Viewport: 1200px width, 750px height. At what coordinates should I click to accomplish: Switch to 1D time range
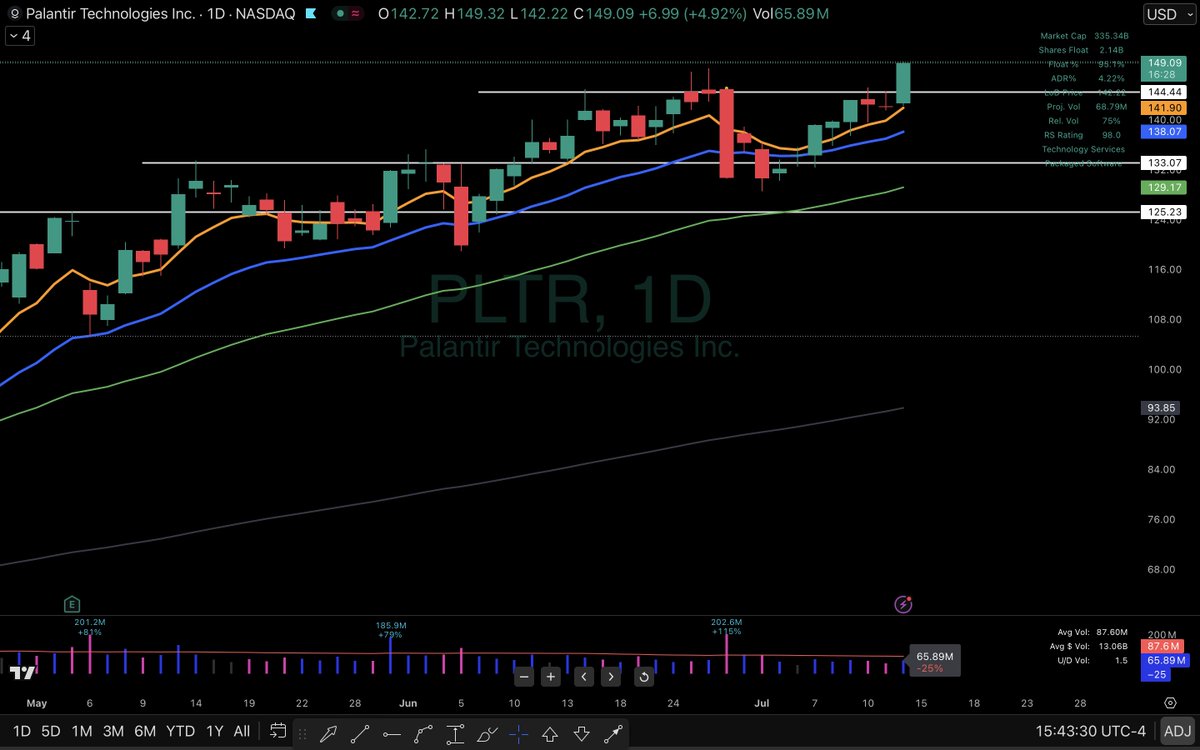[22, 731]
